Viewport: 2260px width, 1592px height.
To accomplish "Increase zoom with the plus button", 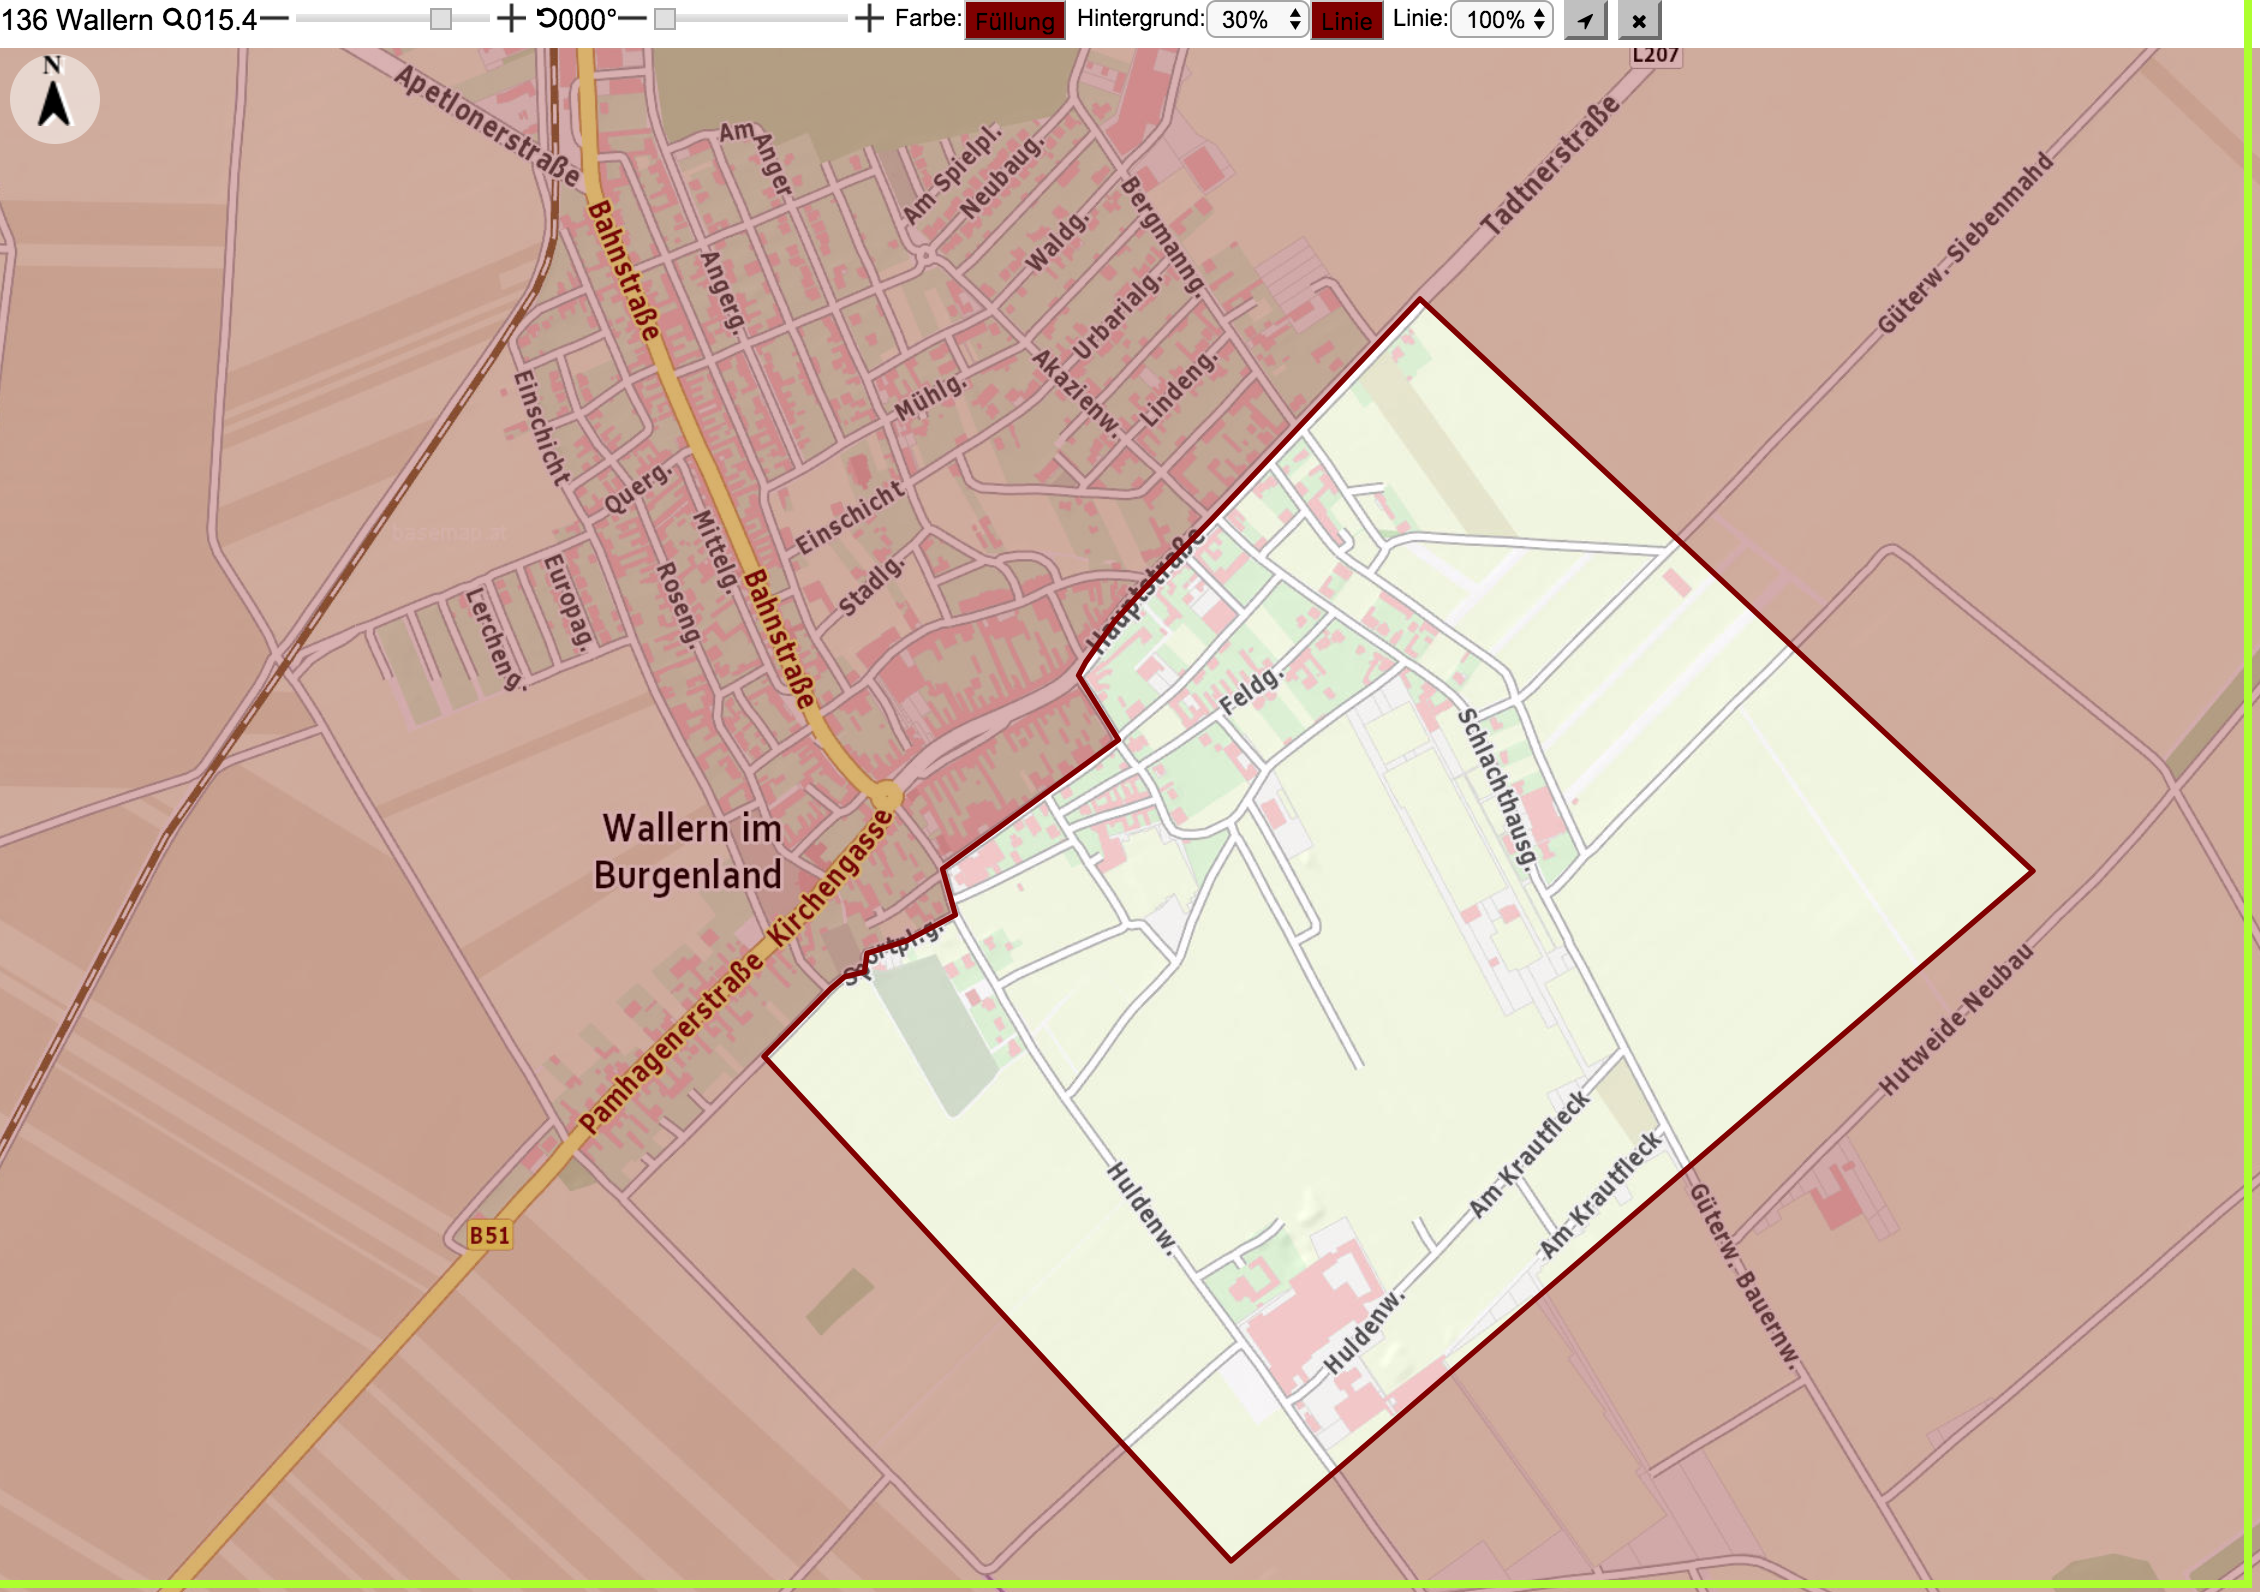I will pos(511,19).
